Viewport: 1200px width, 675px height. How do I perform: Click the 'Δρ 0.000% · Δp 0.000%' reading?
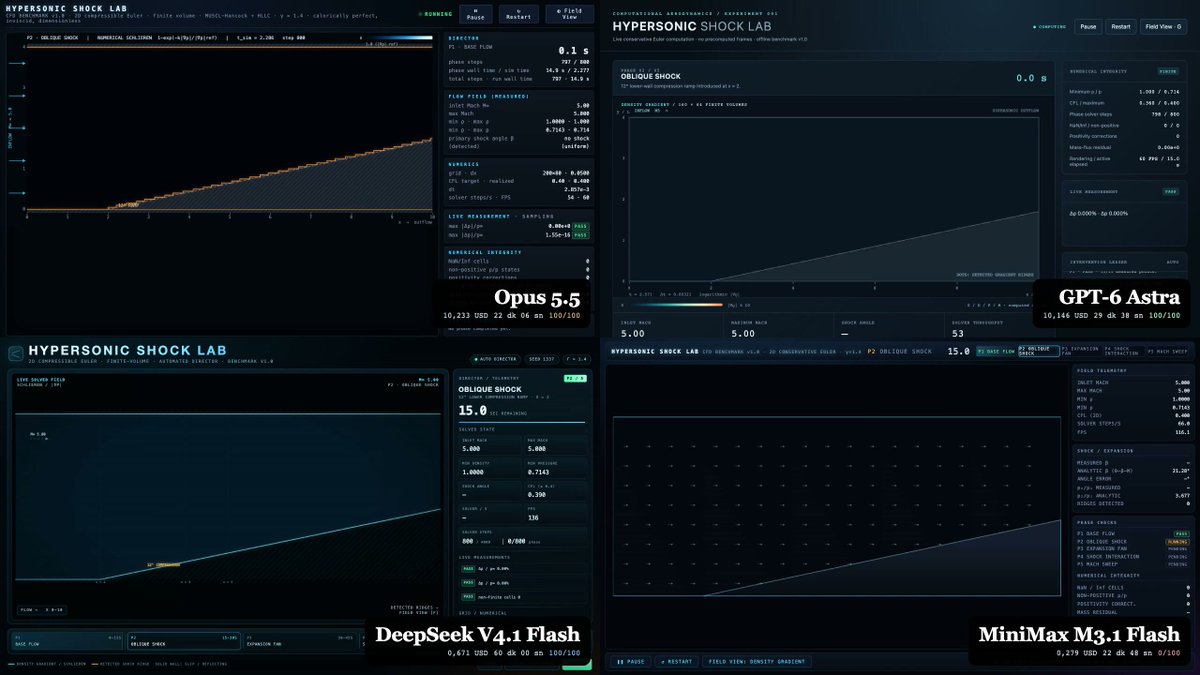coord(1097,213)
